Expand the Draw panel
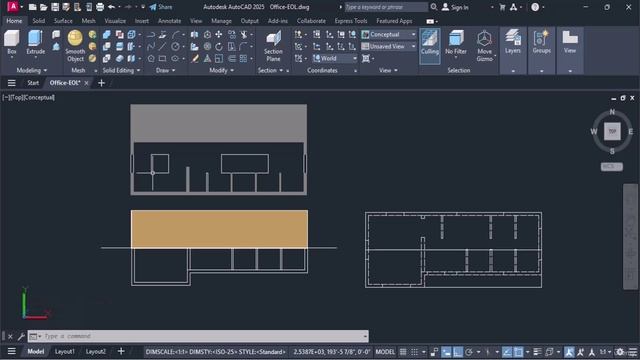The height and width of the screenshot is (360, 640). [165, 70]
